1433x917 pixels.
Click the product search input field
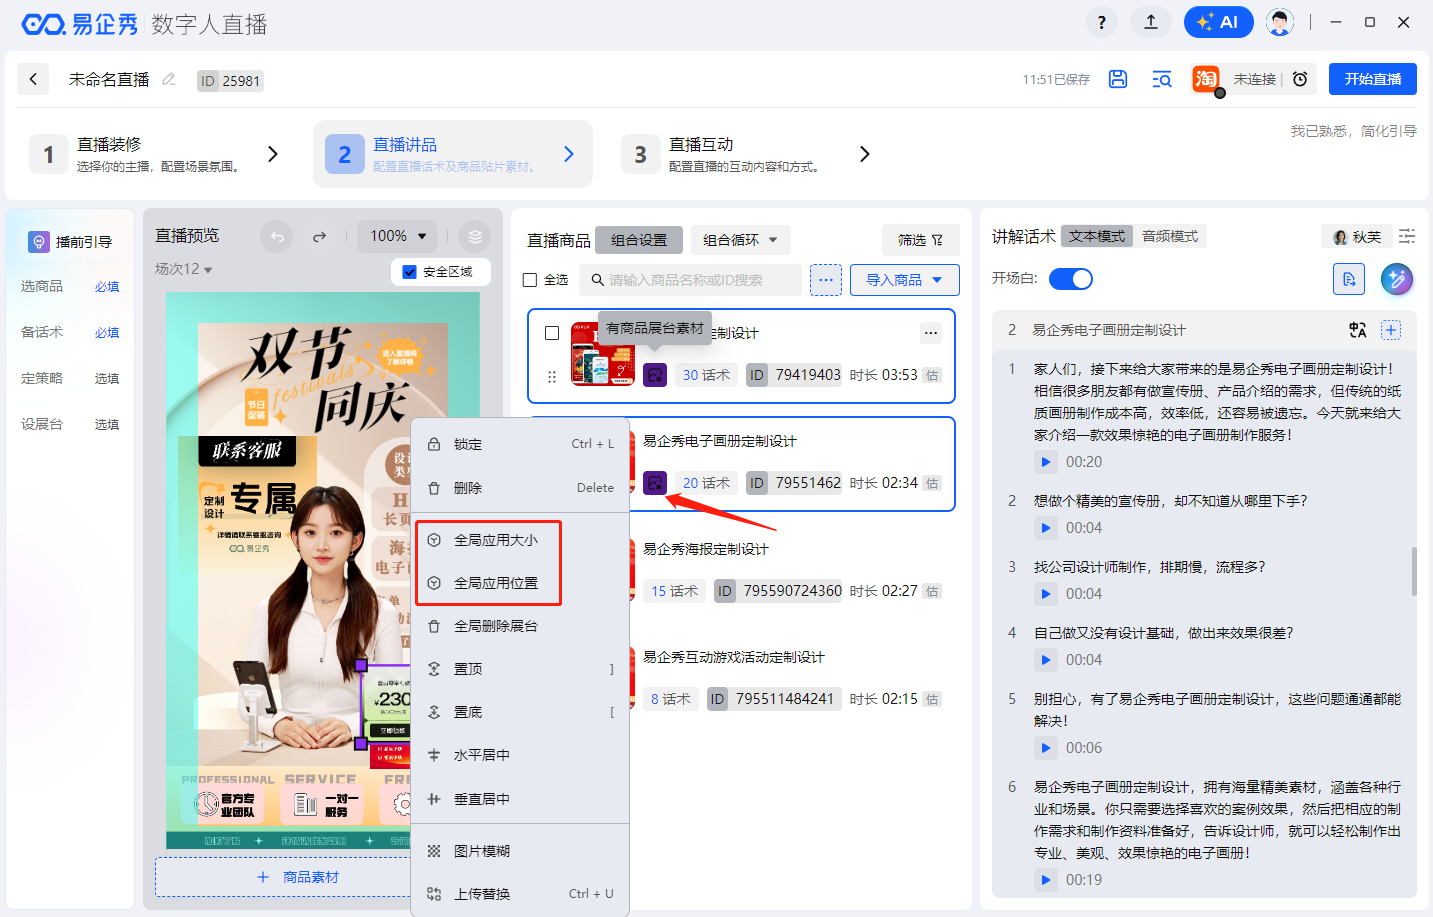690,280
